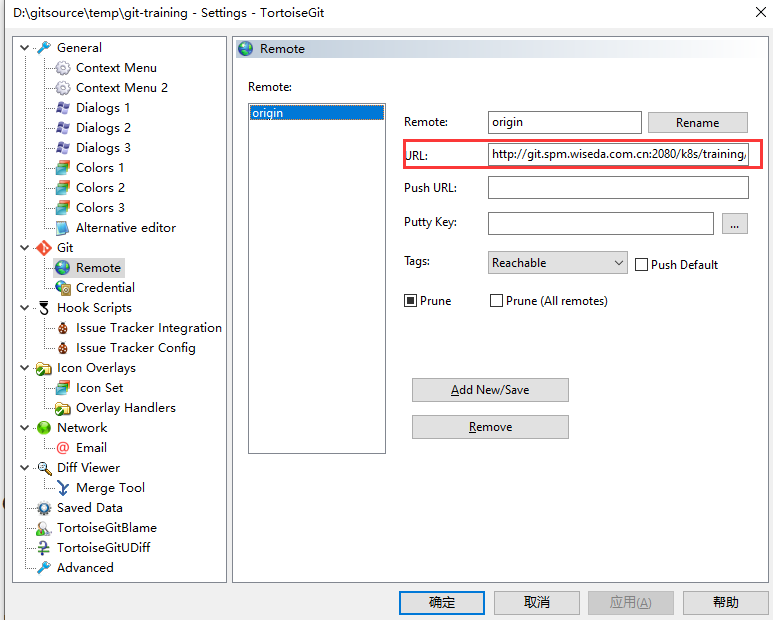Click the Credential globe-lock icon

63,288
